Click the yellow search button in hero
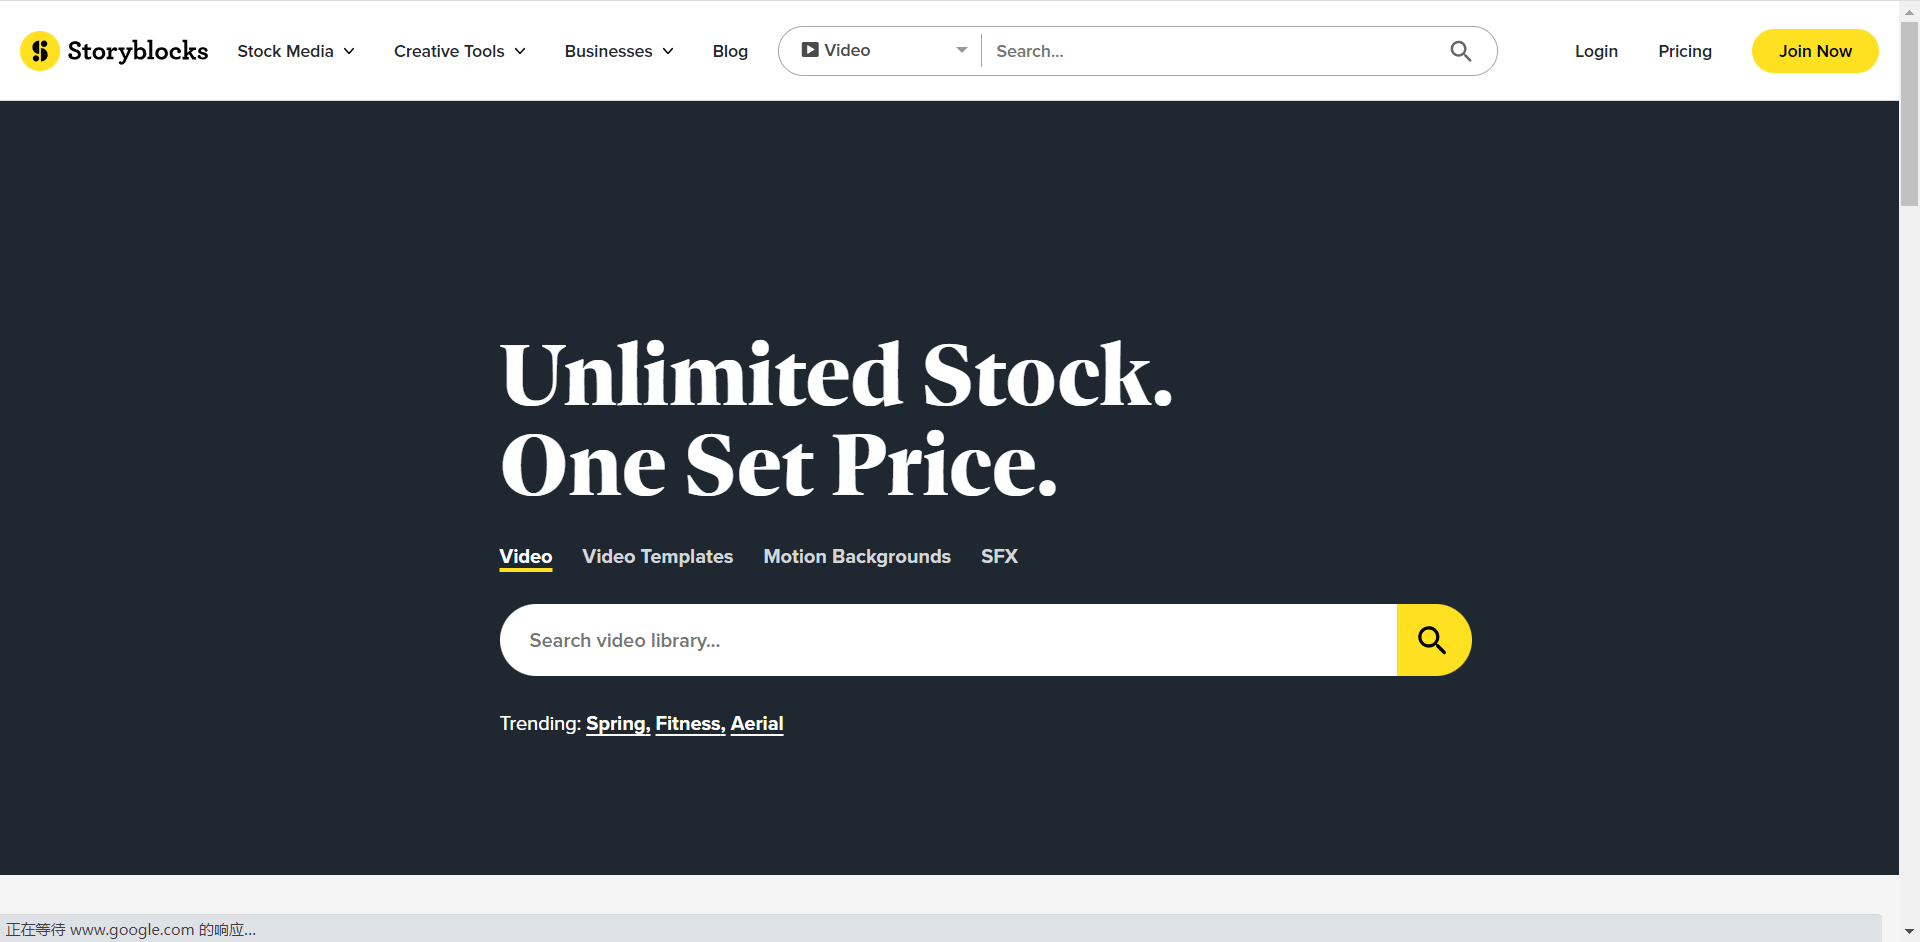Image resolution: width=1920 pixels, height=942 pixels. point(1433,640)
